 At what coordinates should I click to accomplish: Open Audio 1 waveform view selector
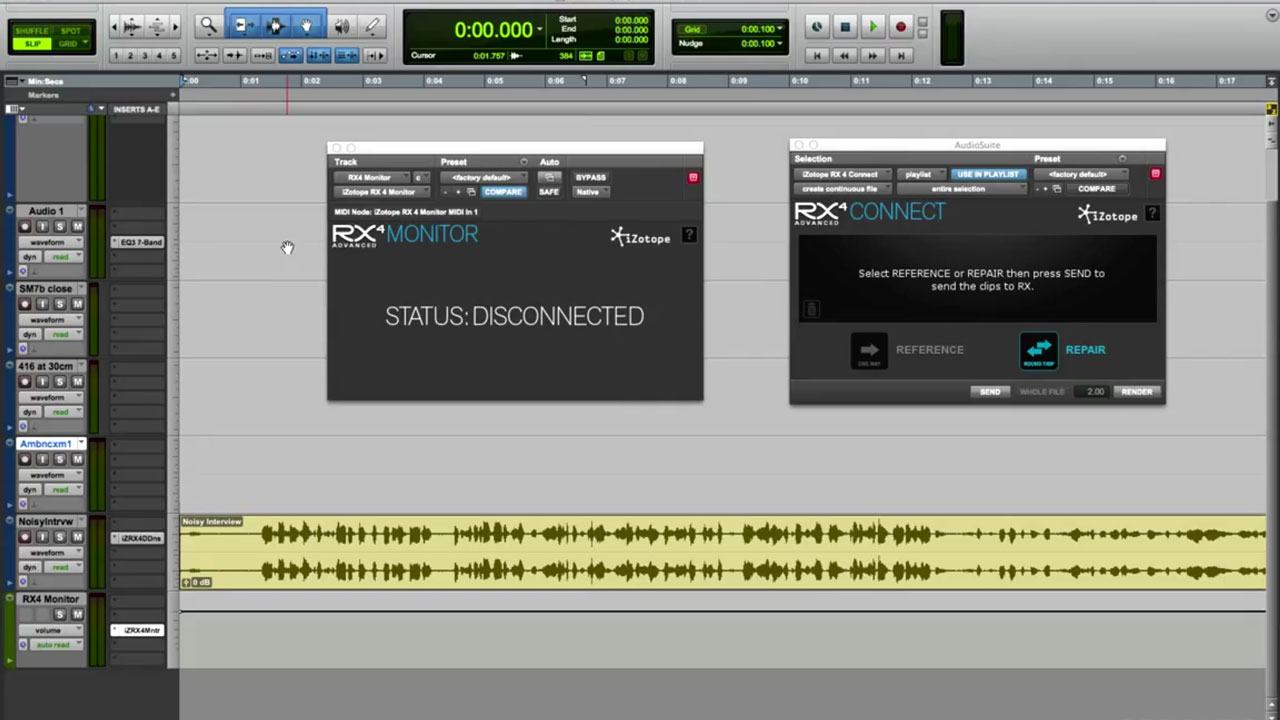pos(51,242)
